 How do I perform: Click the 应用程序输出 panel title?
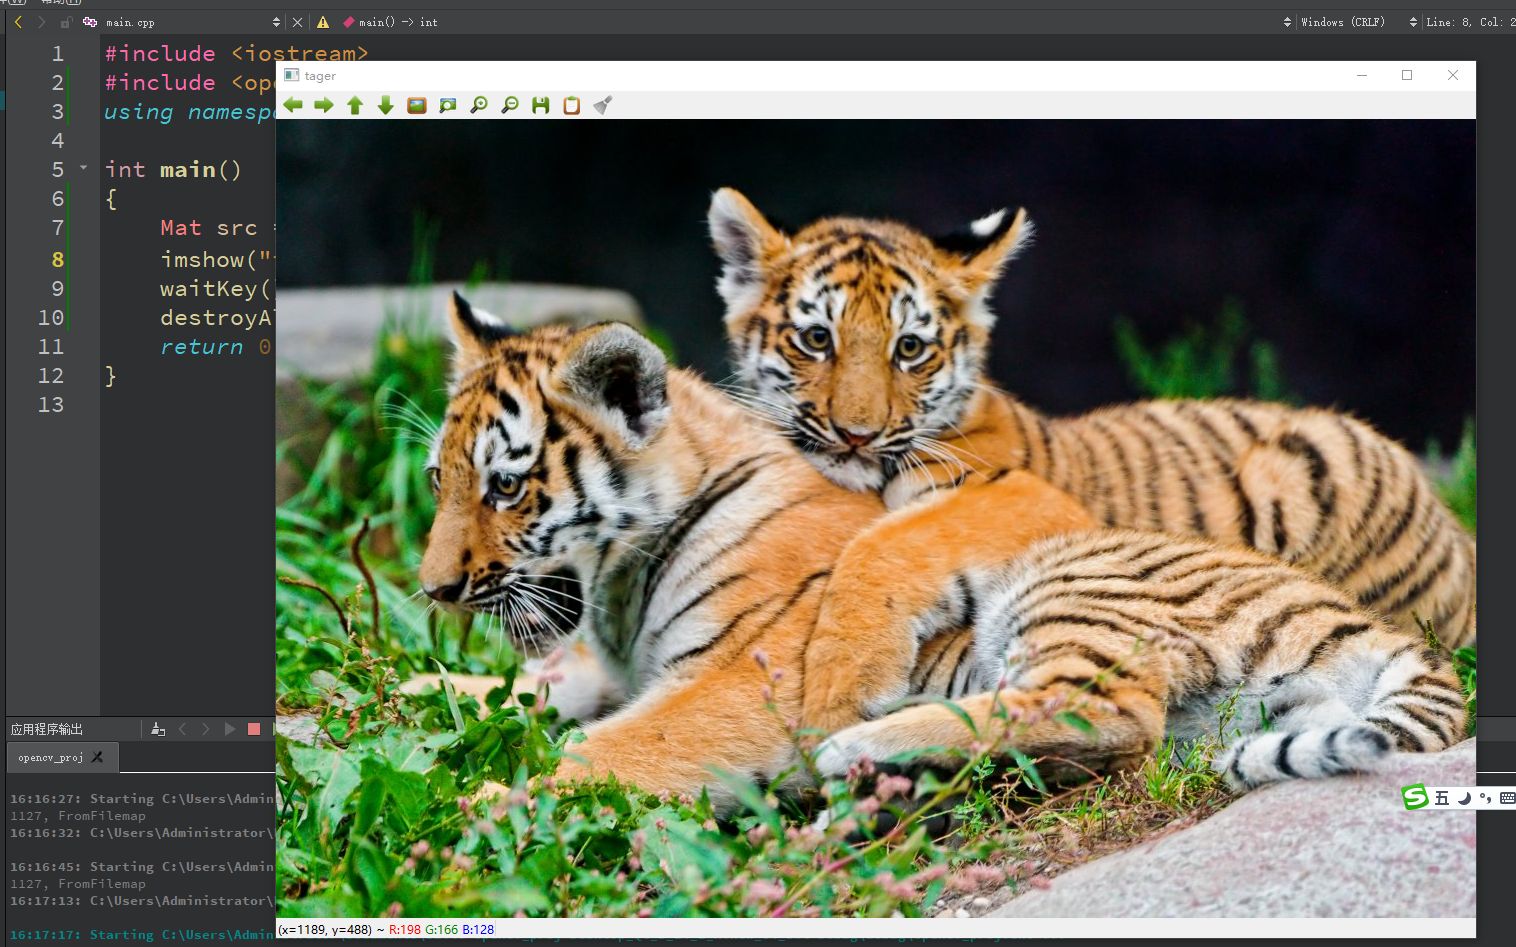point(47,729)
